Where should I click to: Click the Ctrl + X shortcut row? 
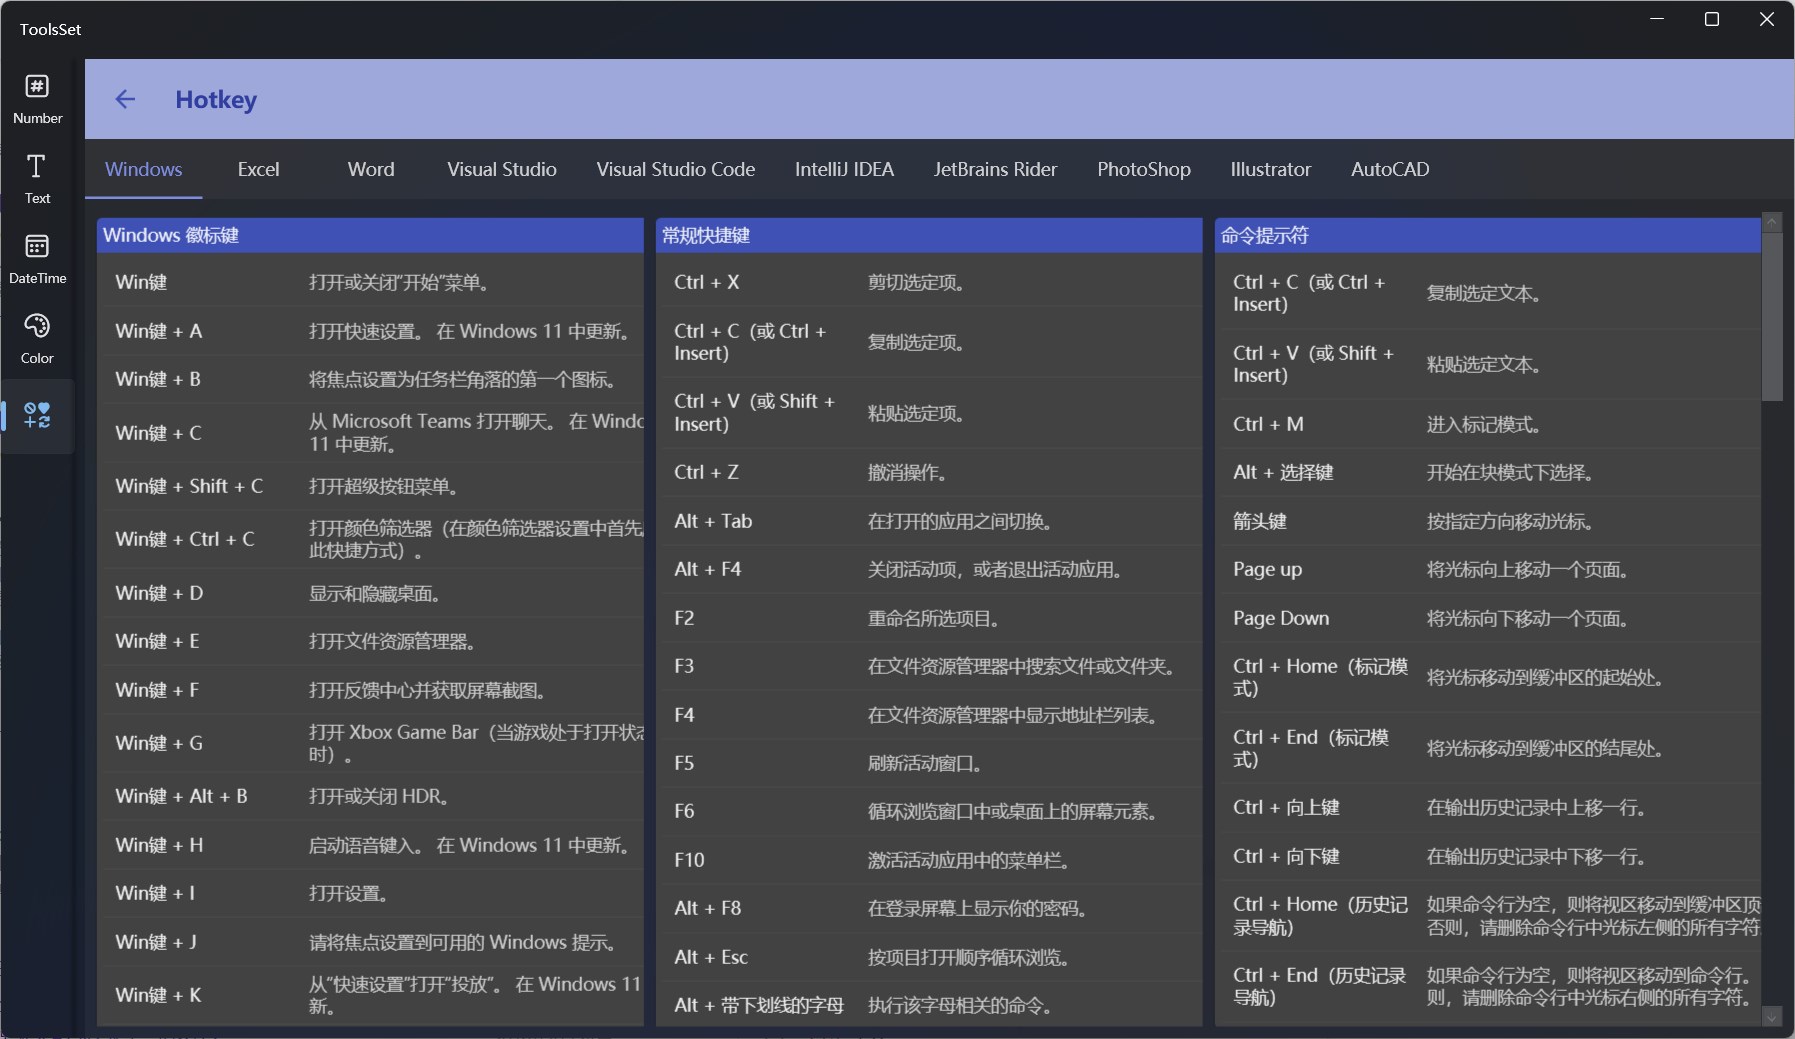click(x=931, y=282)
